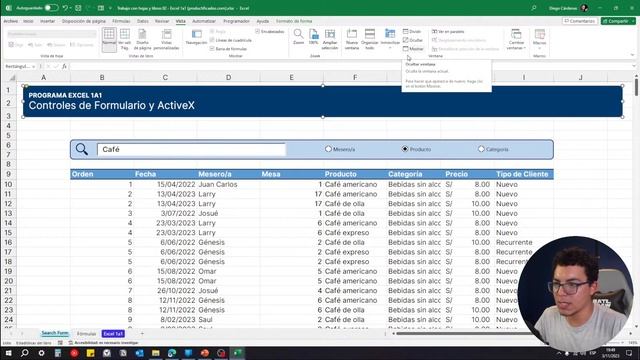This screenshot has width=640, height=360.
Task: Open the Navegación pane
Action: (196, 38)
